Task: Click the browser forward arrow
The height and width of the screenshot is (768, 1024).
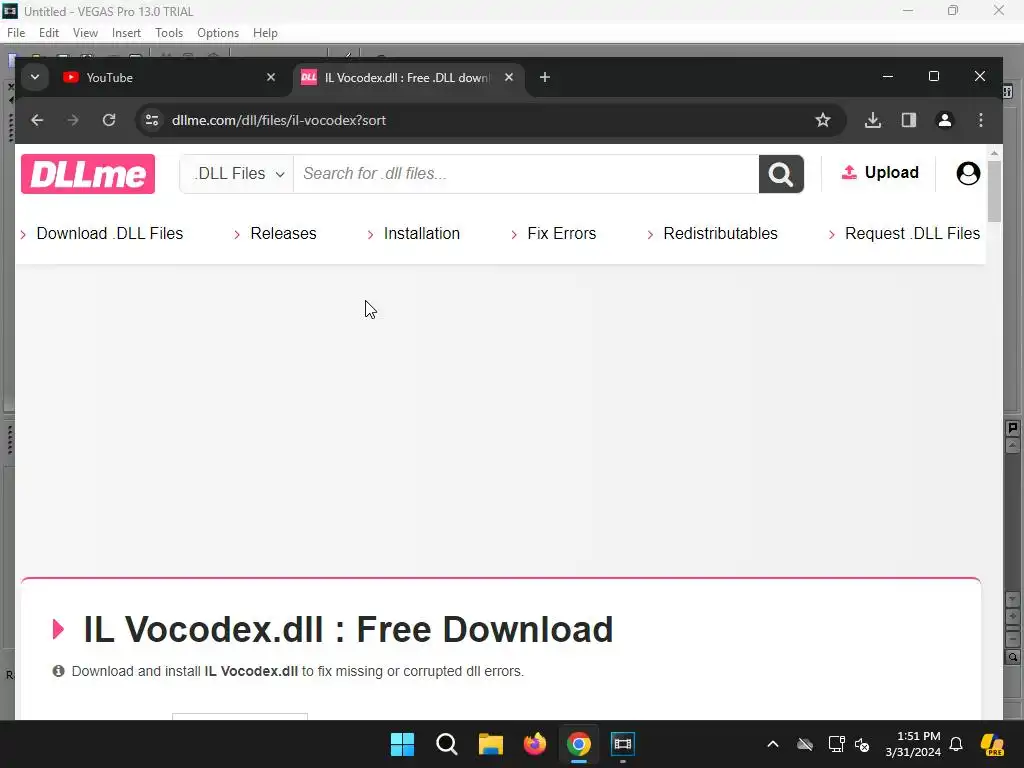Action: 73,120
